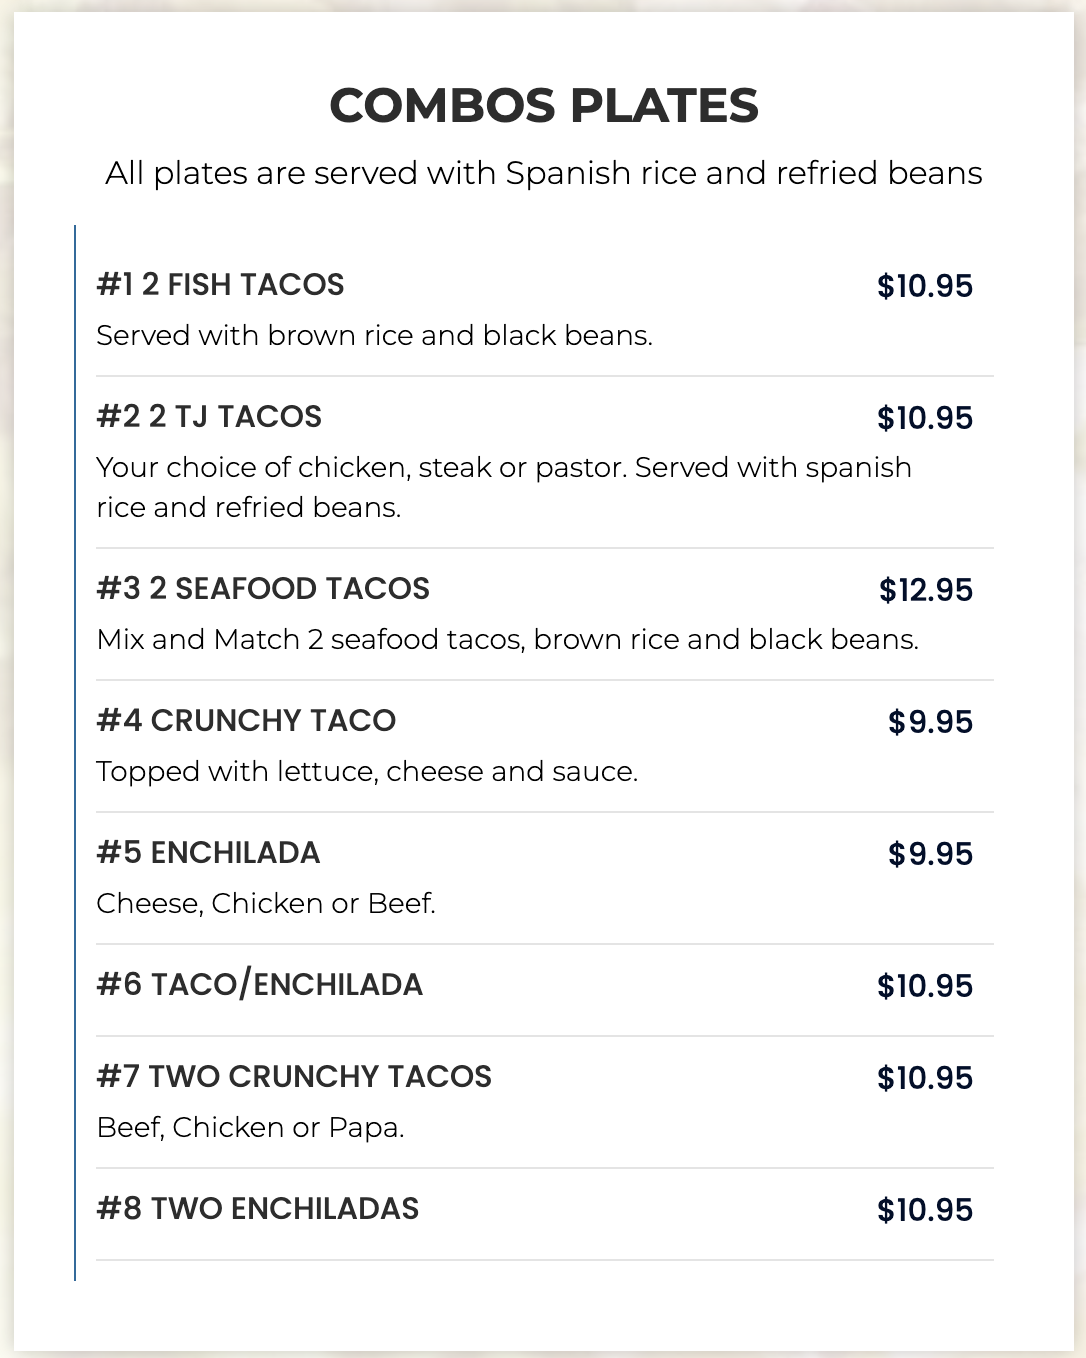Select the #3 2 Seafood Tacos title

point(263,589)
